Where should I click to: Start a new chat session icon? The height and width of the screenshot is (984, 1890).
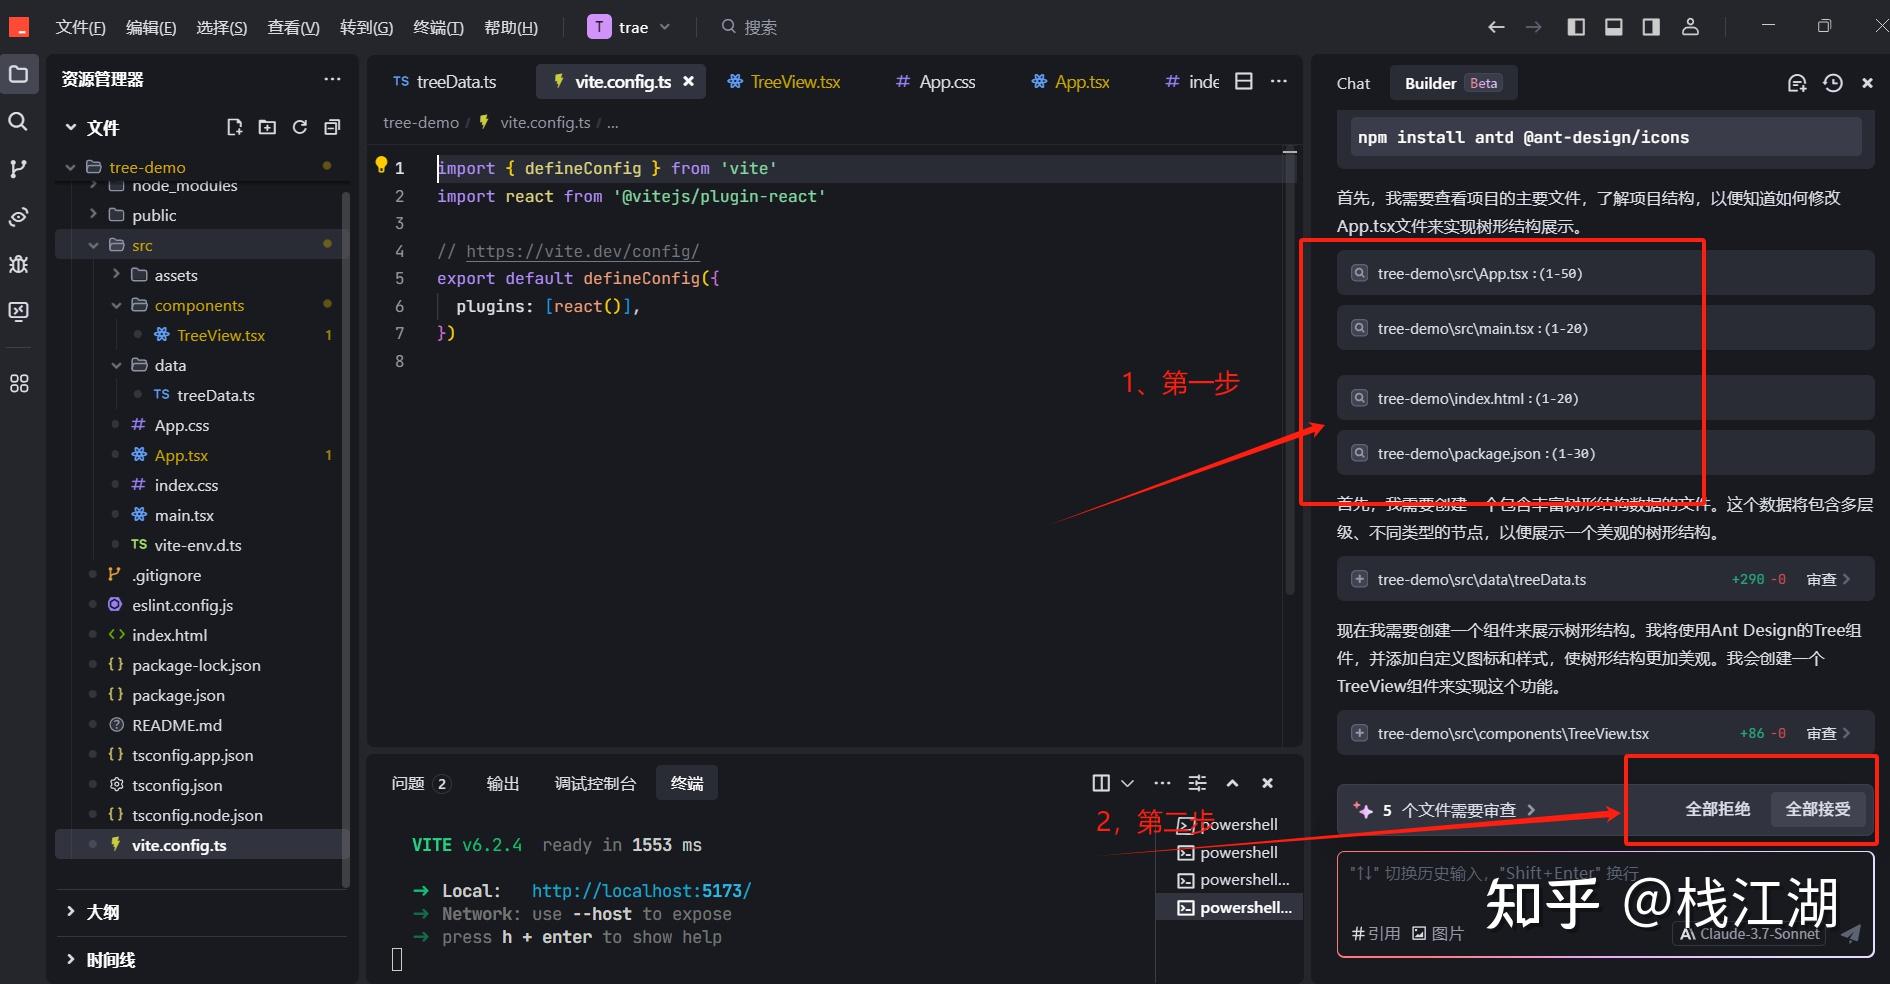(x=1797, y=83)
